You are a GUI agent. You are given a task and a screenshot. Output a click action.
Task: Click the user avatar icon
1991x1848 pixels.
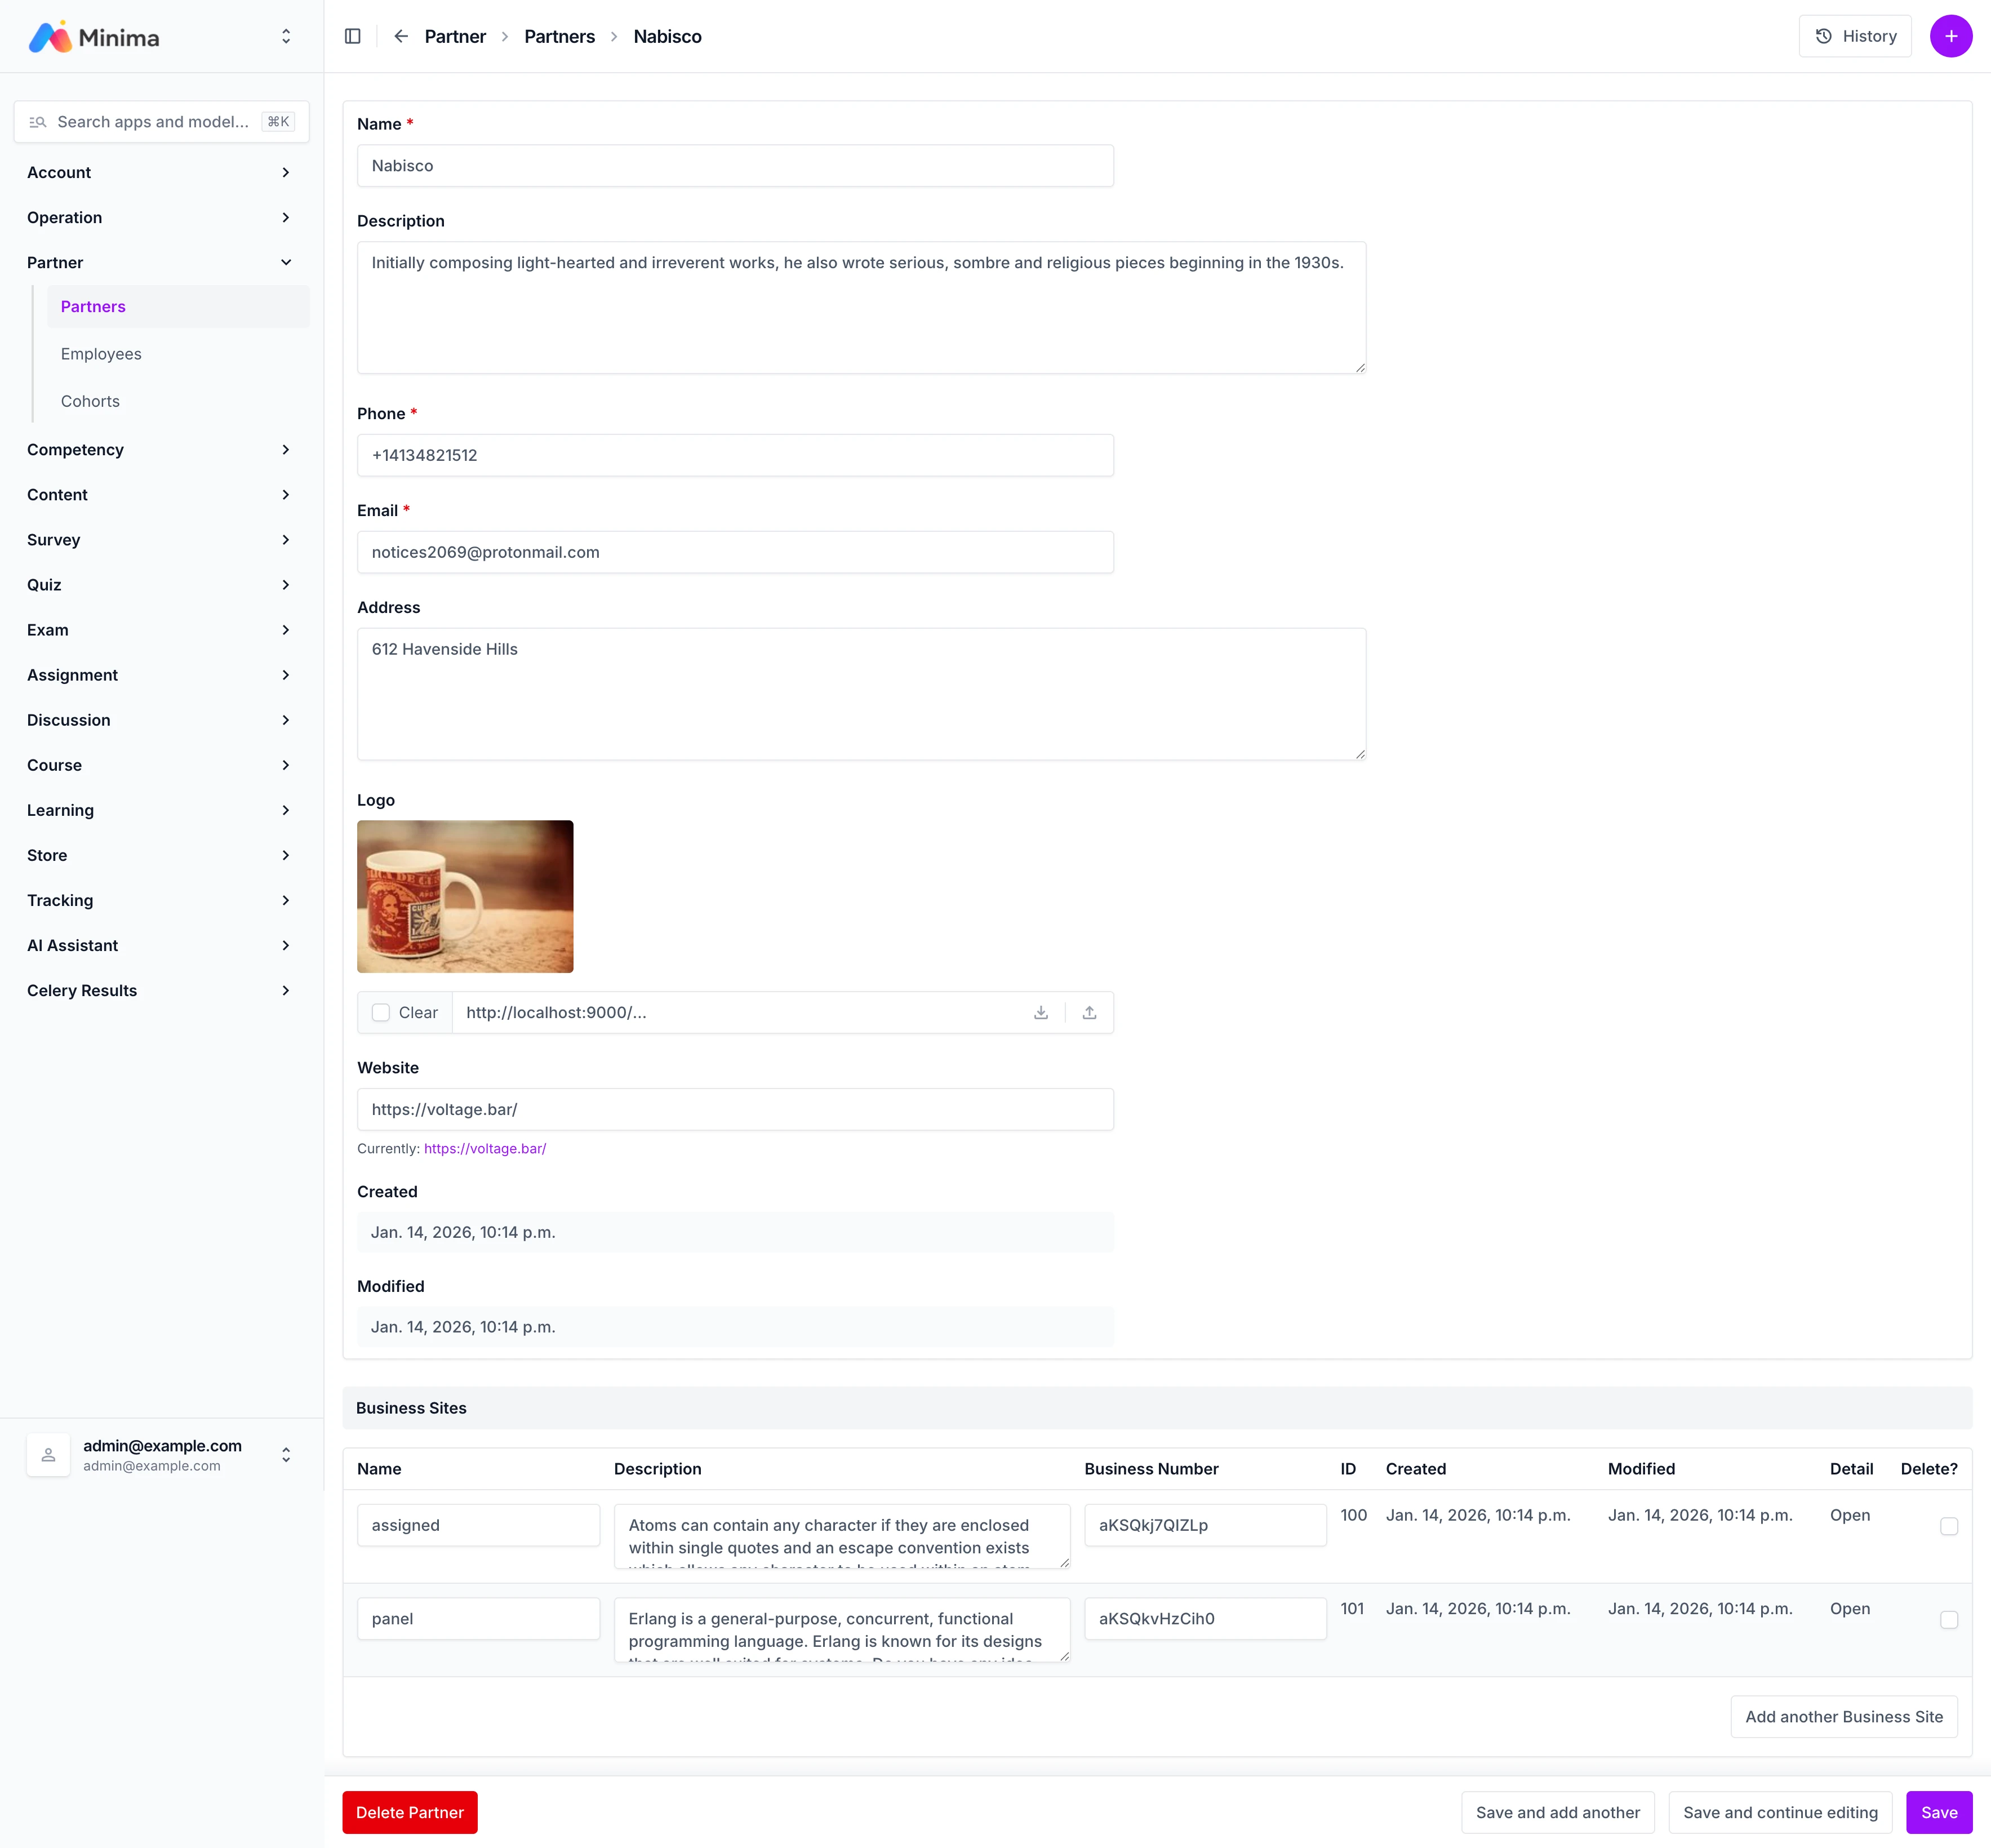coord(48,1455)
